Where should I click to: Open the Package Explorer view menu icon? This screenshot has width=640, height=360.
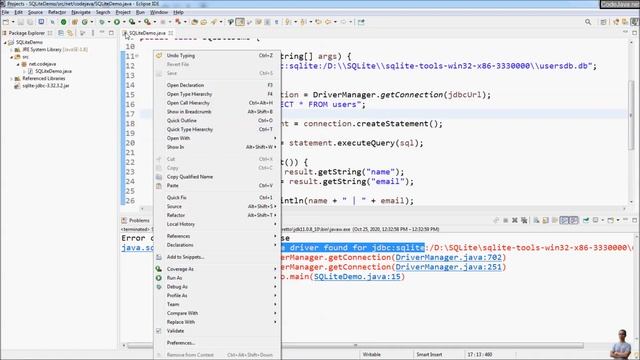click(x=93, y=33)
